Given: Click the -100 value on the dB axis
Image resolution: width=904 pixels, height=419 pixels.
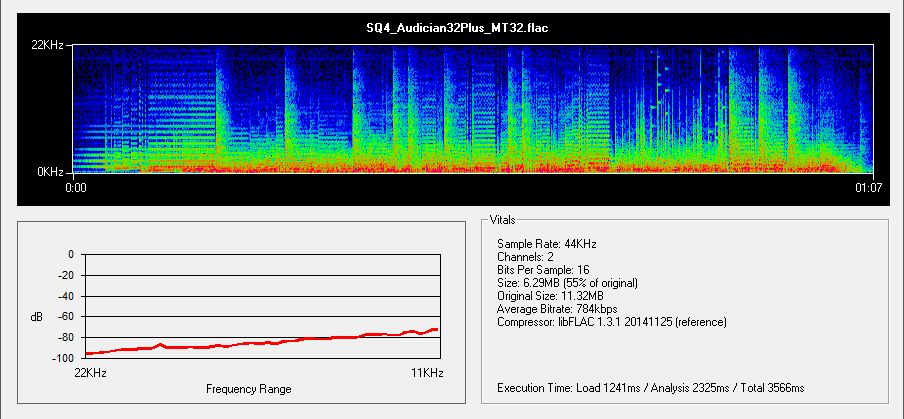Looking at the screenshot, I should (x=62, y=358).
